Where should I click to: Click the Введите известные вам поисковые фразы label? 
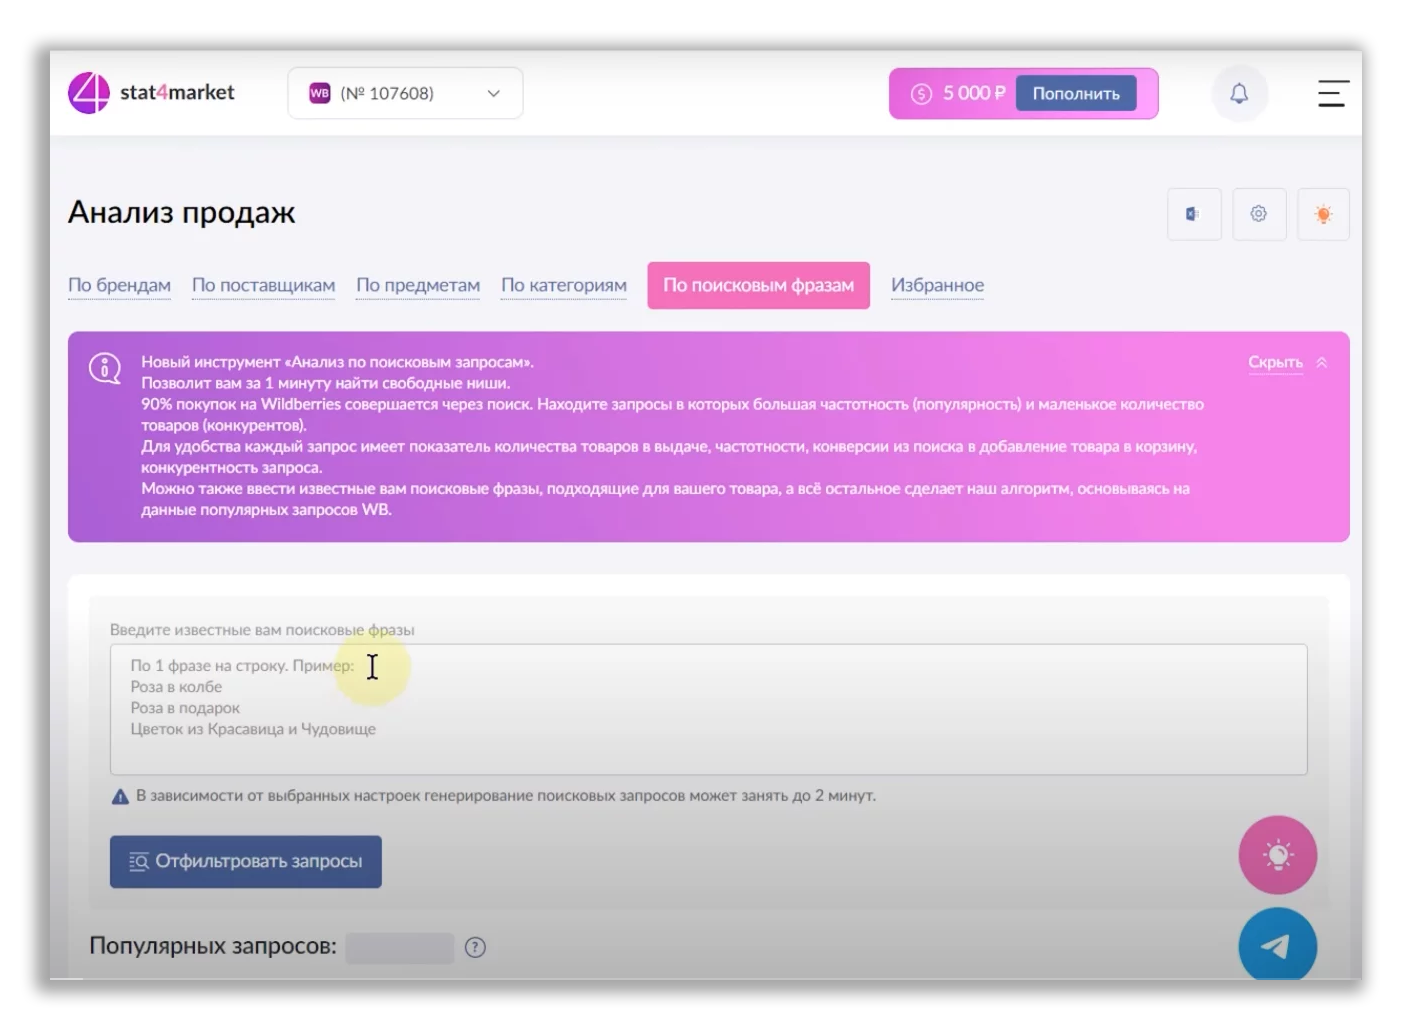[262, 630]
